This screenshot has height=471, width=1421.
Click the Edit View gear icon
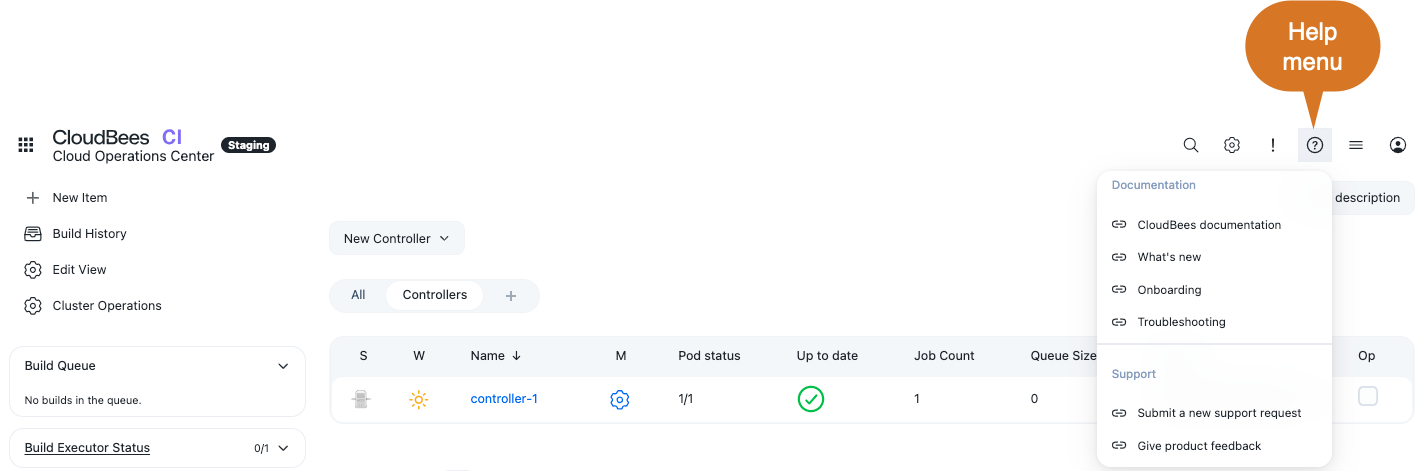click(33, 270)
